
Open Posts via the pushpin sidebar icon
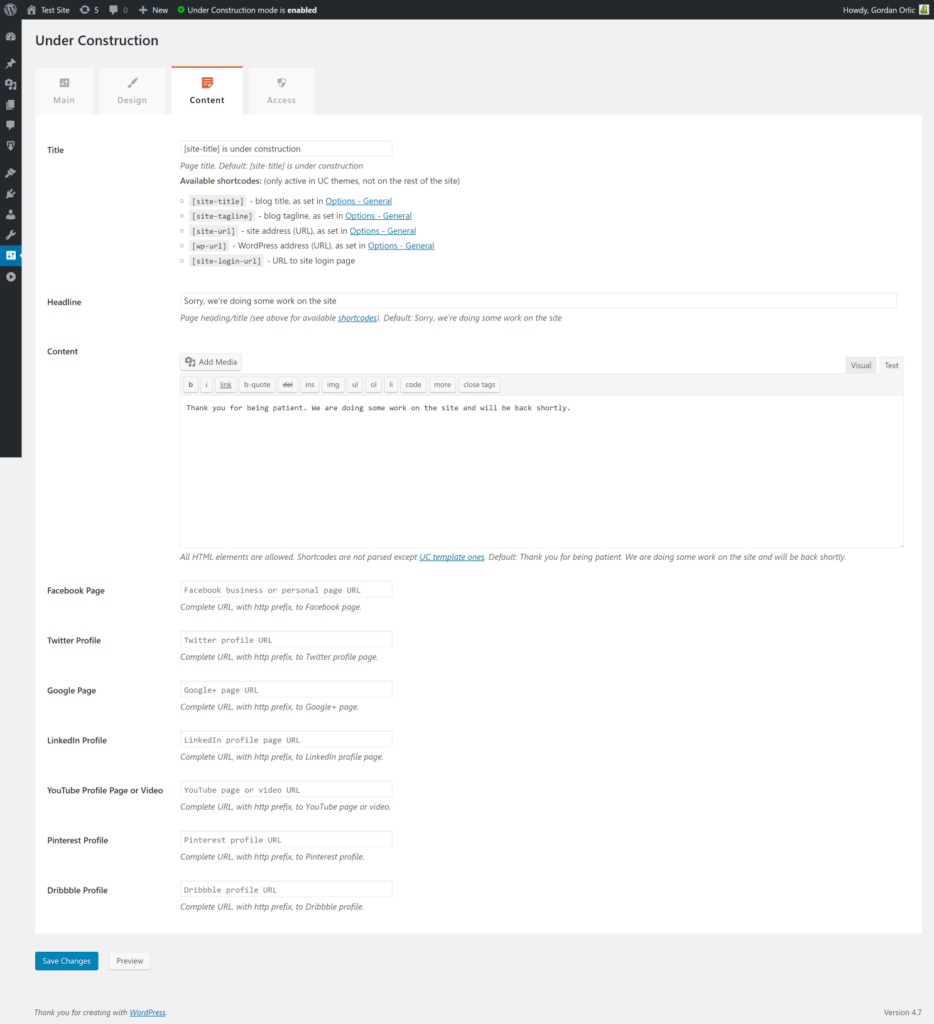point(10,63)
